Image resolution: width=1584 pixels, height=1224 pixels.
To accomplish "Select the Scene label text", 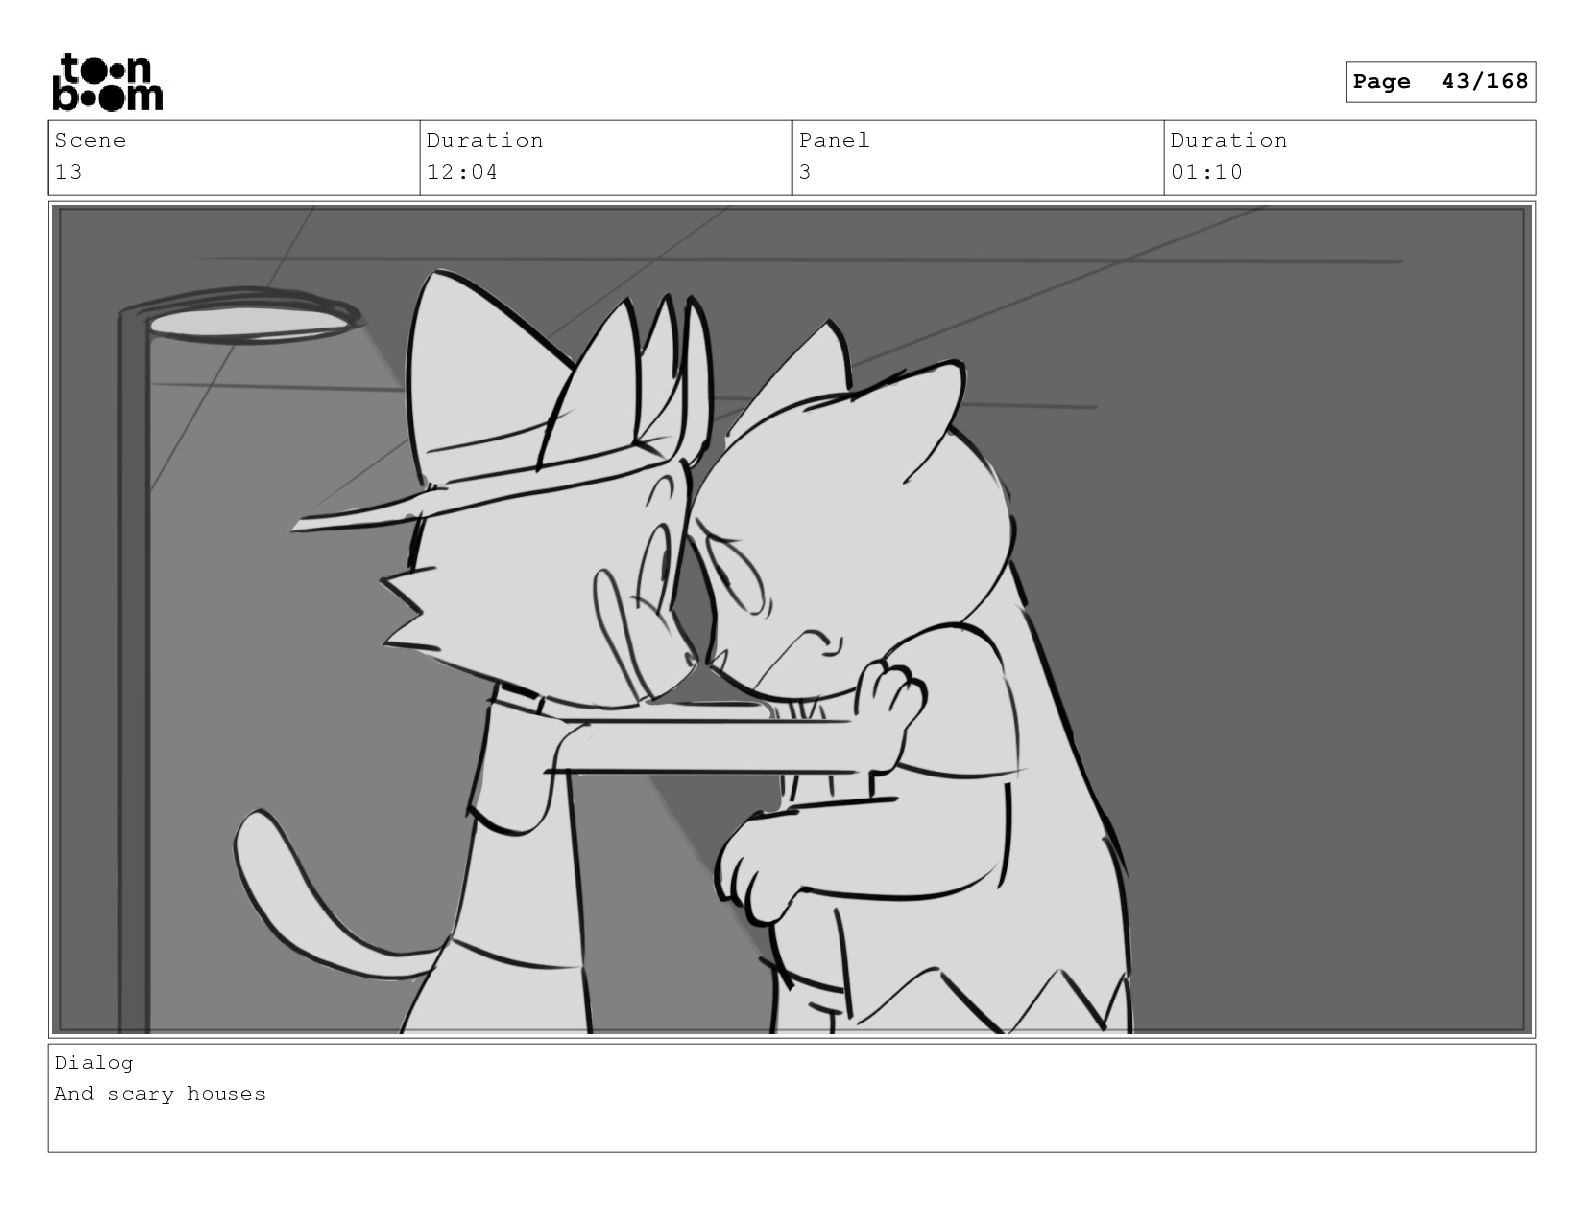I will click(90, 140).
